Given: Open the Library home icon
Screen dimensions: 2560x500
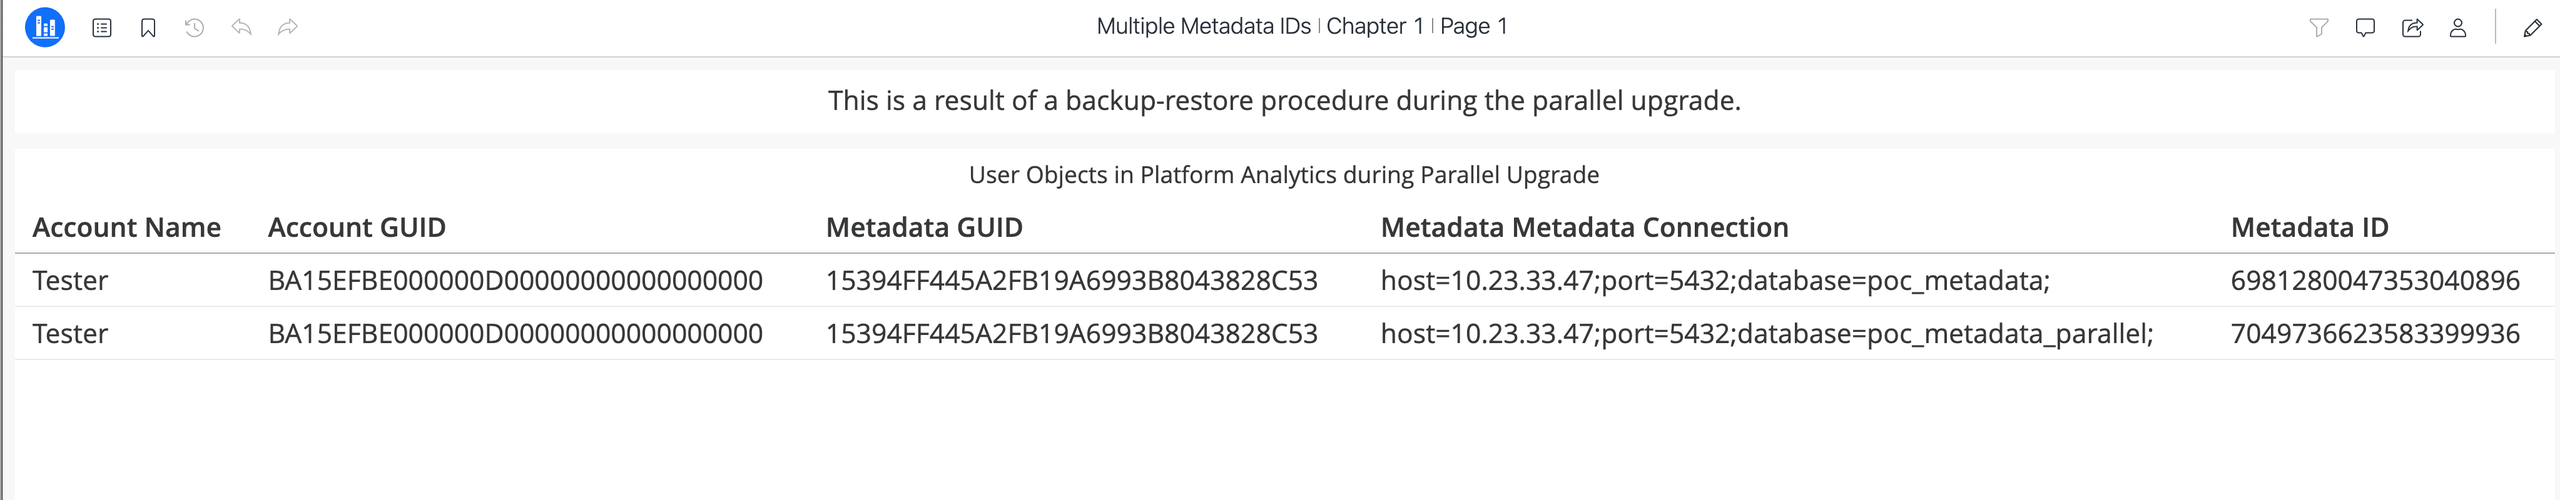Looking at the screenshot, I should tap(45, 27).
